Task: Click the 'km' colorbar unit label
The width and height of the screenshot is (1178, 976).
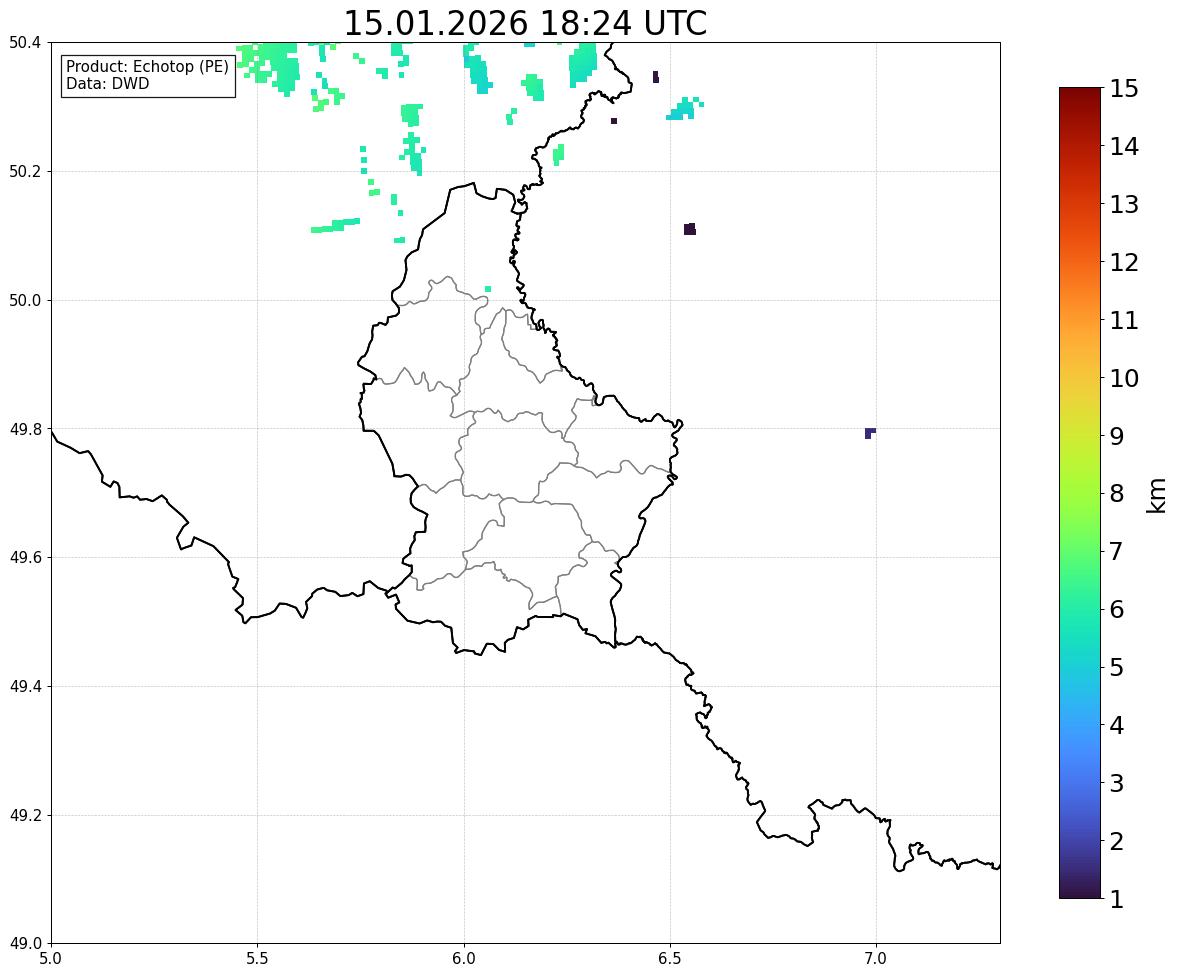Action: pos(1156,495)
